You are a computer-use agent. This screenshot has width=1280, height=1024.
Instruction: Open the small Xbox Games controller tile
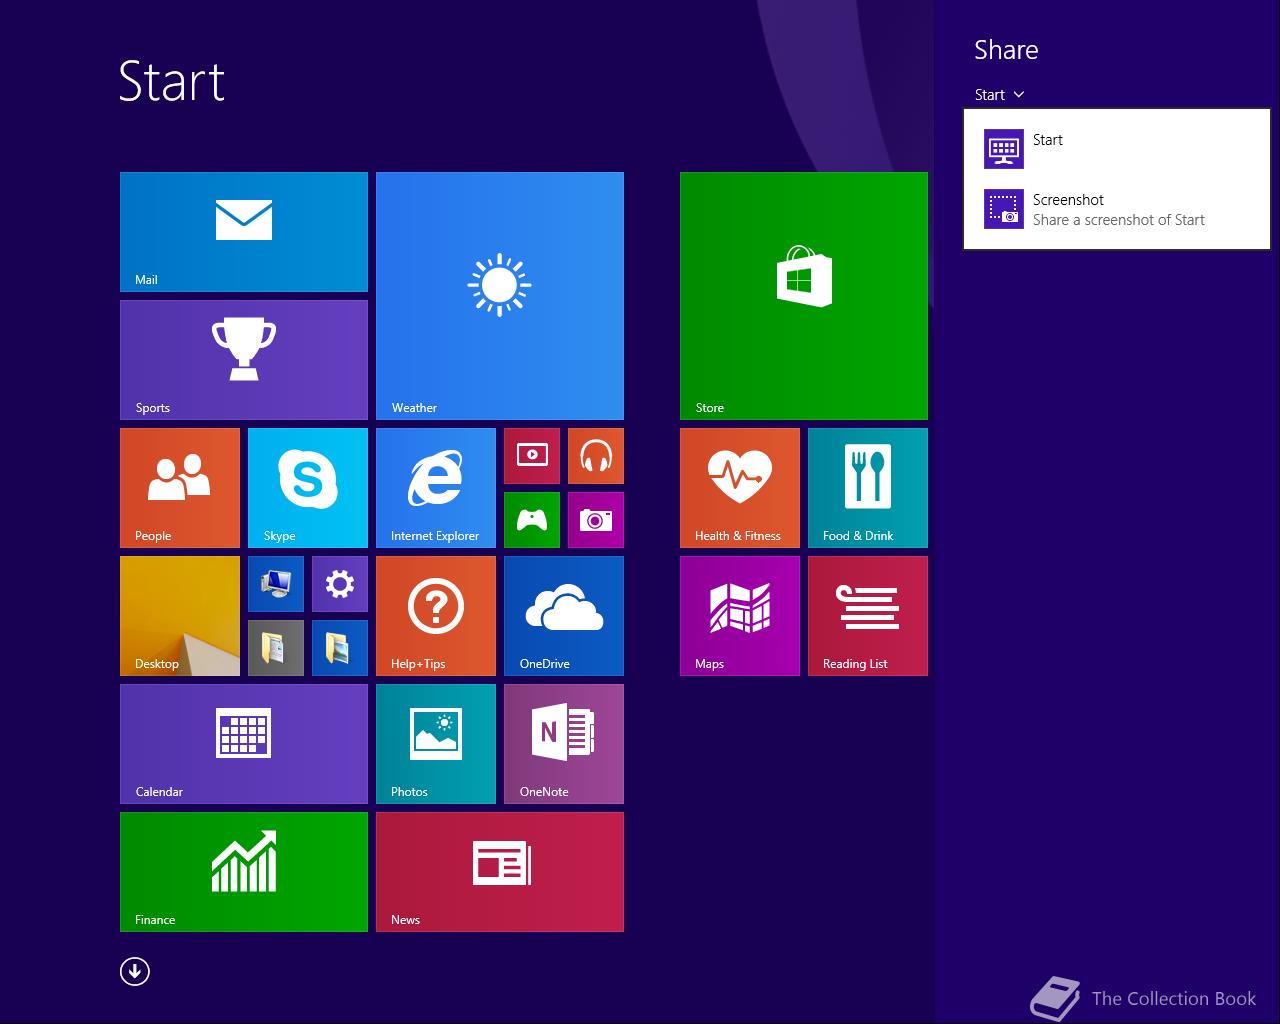point(532,520)
